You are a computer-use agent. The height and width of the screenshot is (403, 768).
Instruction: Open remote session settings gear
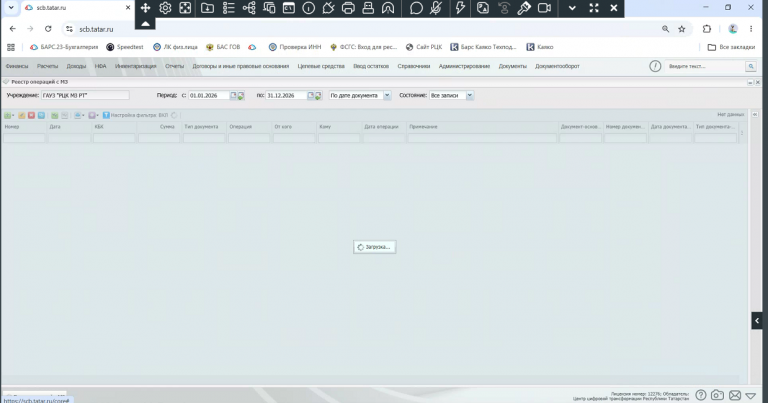pyautogui.click(x=165, y=8)
